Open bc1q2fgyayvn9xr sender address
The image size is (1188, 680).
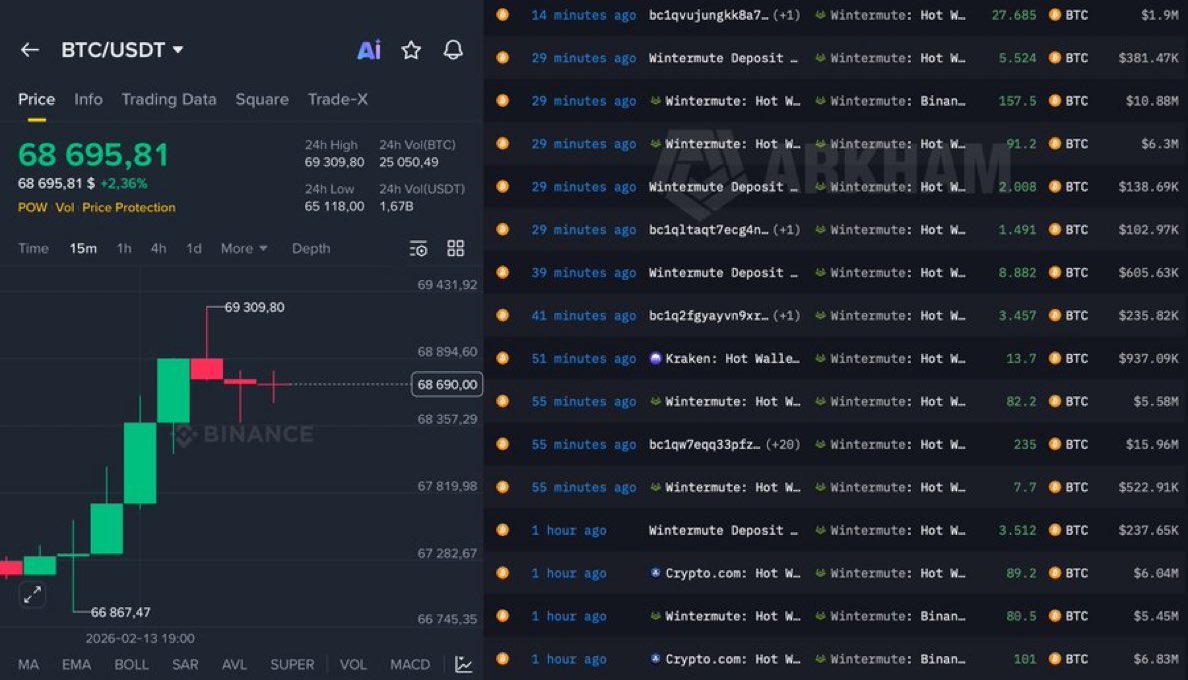tap(708, 315)
